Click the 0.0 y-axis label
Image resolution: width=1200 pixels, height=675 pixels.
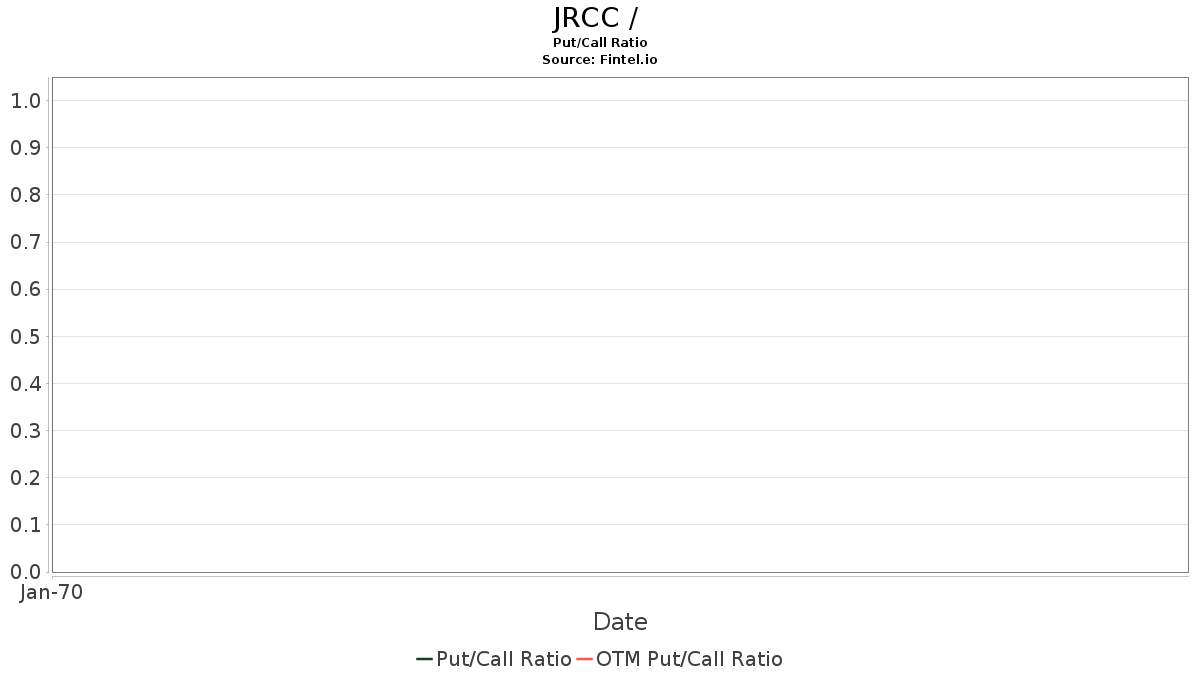(x=25, y=571)
